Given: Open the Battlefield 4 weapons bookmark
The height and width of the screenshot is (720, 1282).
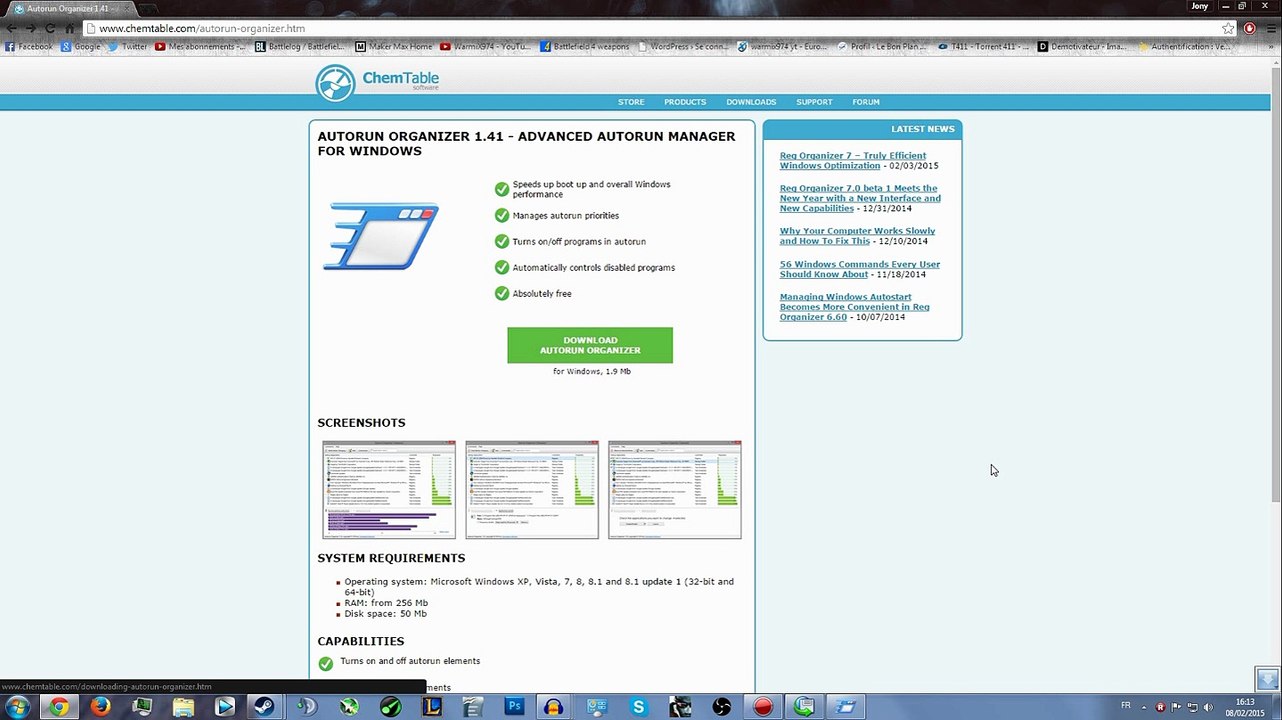Looking at the screenshot, I should coord(586,46).
